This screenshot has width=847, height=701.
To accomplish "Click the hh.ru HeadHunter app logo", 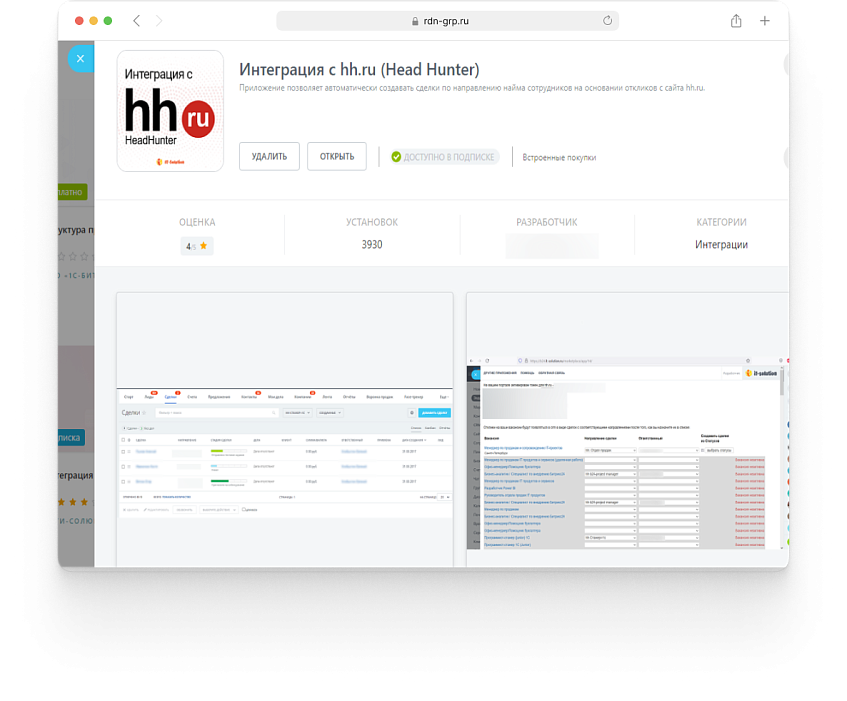I will (170, 111).
